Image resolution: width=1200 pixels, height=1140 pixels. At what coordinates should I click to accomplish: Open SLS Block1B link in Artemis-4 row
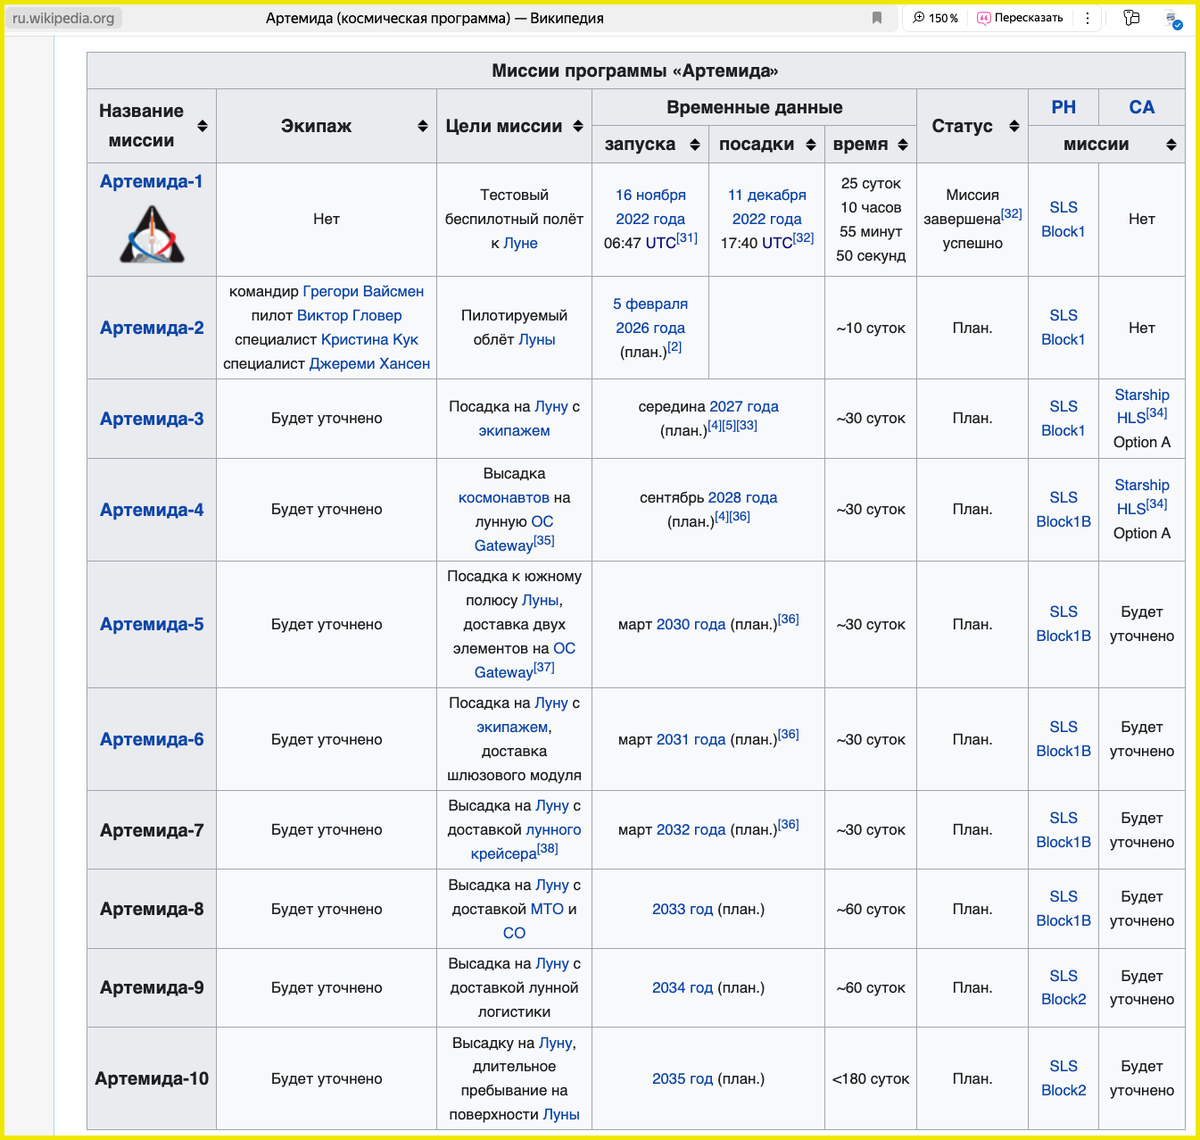1063,509
